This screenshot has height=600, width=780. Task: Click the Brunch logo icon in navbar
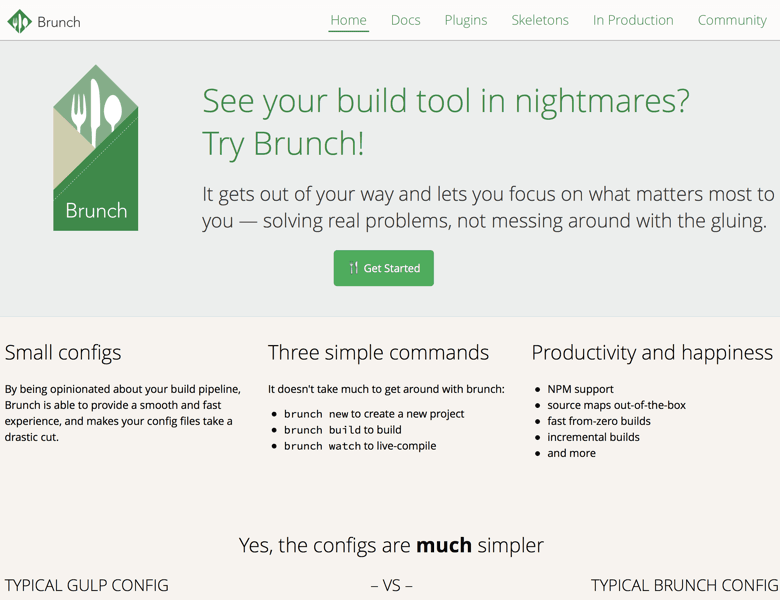(19, 21)
